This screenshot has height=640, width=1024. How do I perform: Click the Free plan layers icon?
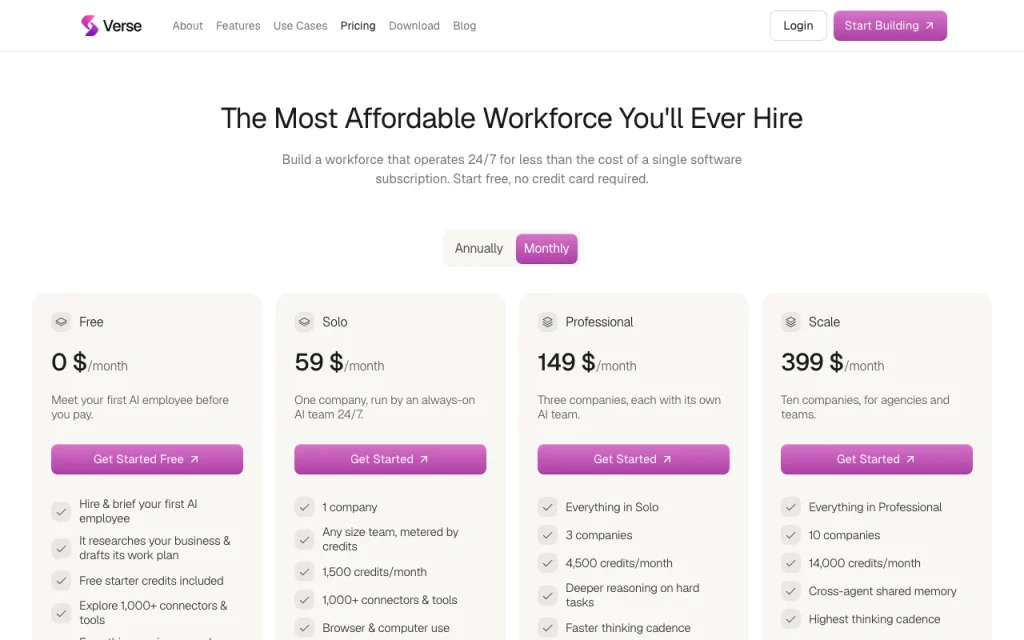point(61,322)
